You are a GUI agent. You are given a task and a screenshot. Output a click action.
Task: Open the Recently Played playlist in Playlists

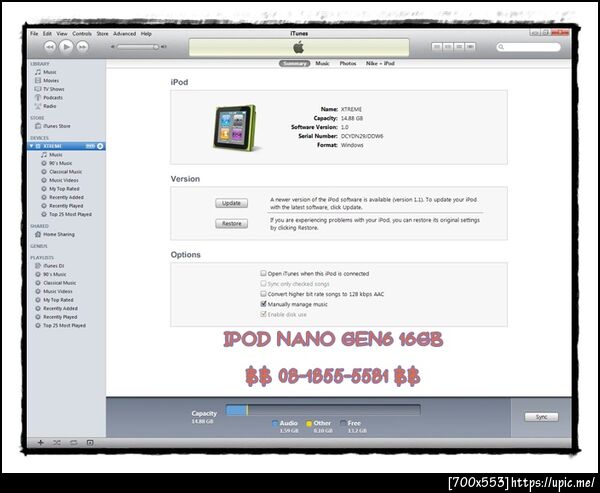(60, 317)
